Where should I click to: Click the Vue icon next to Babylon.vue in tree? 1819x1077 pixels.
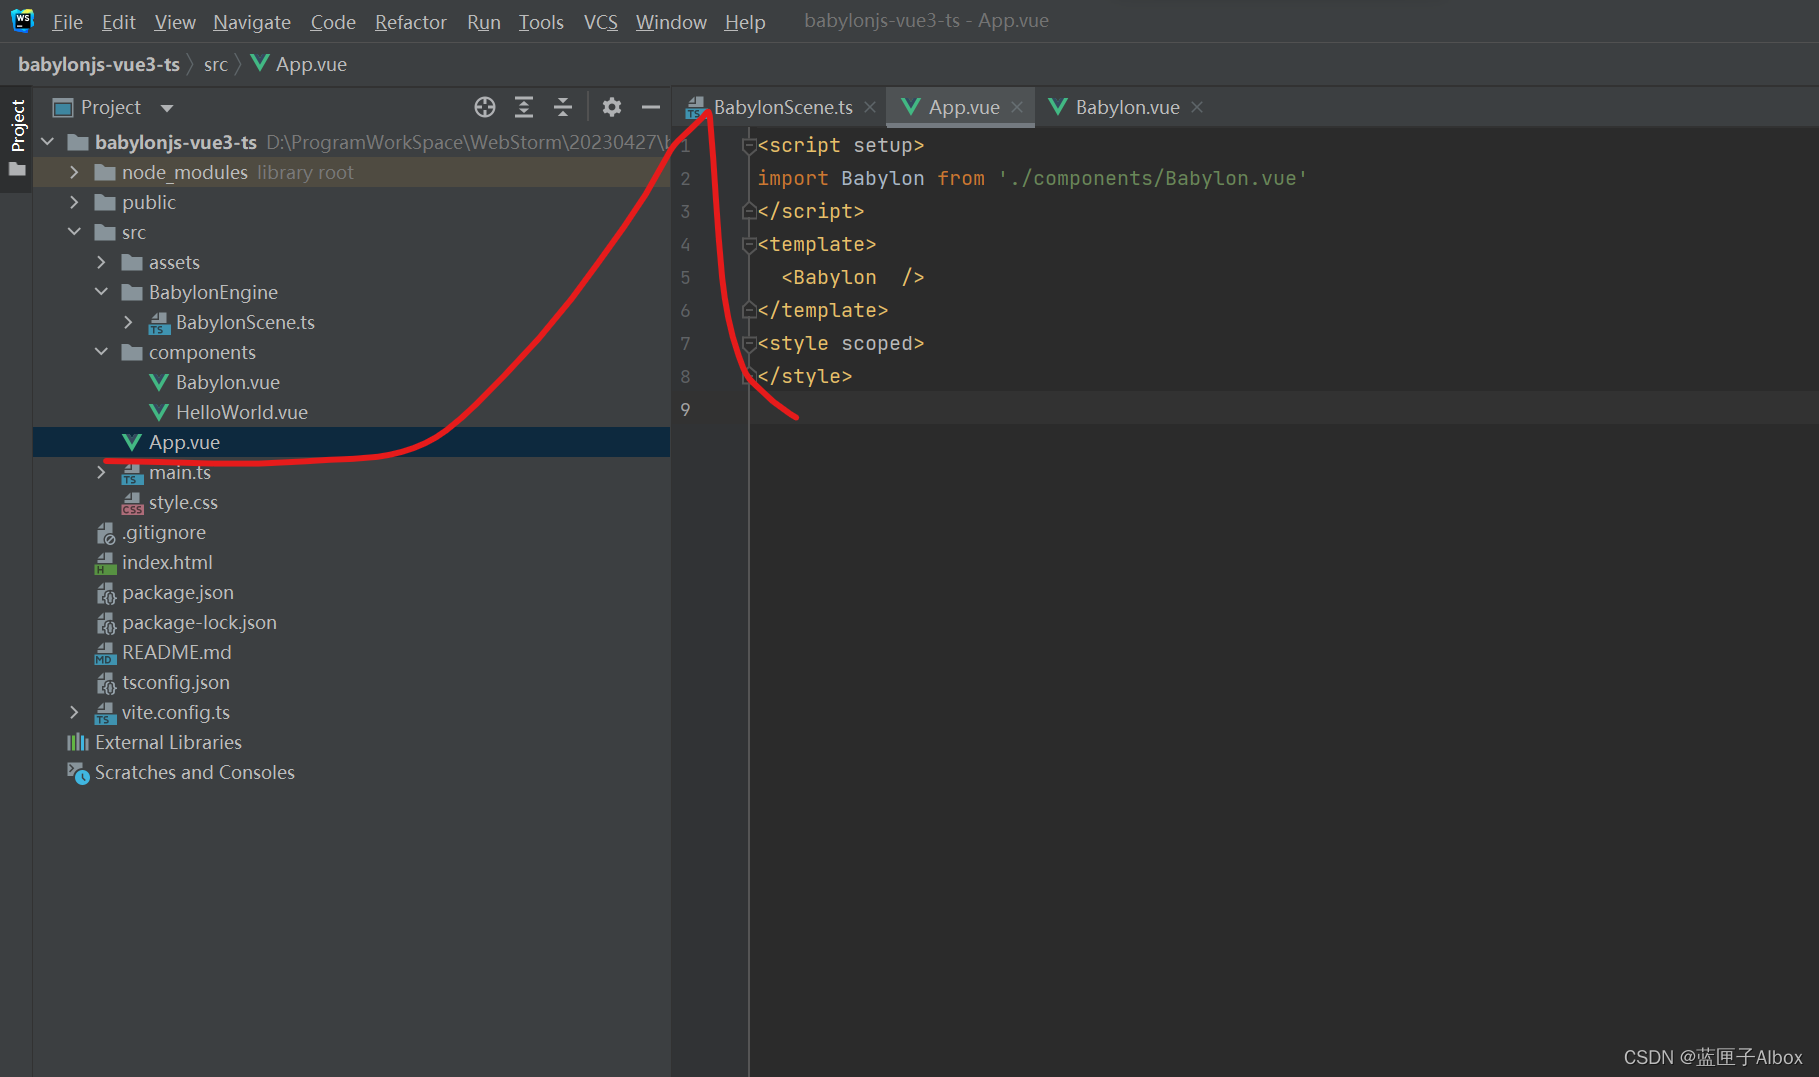coord(158,382)
